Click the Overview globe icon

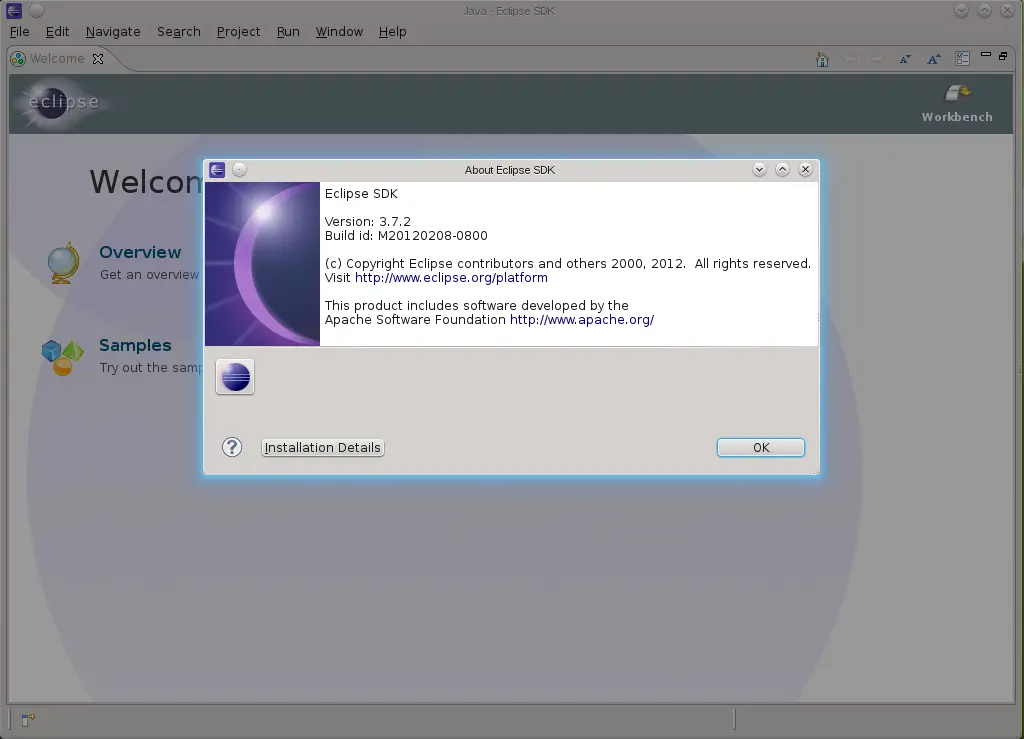[63, 263]
